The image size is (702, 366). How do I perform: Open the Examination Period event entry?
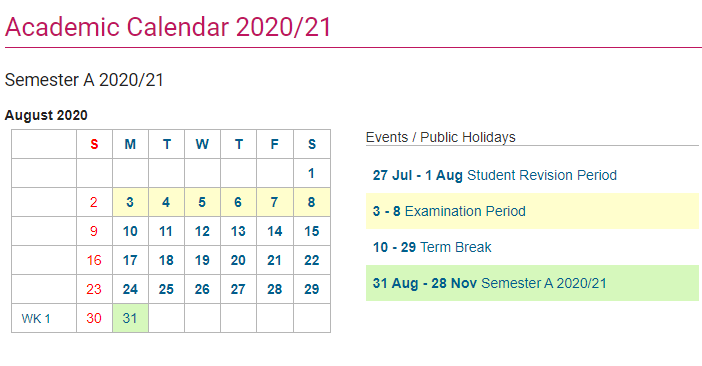coord(532,211)
